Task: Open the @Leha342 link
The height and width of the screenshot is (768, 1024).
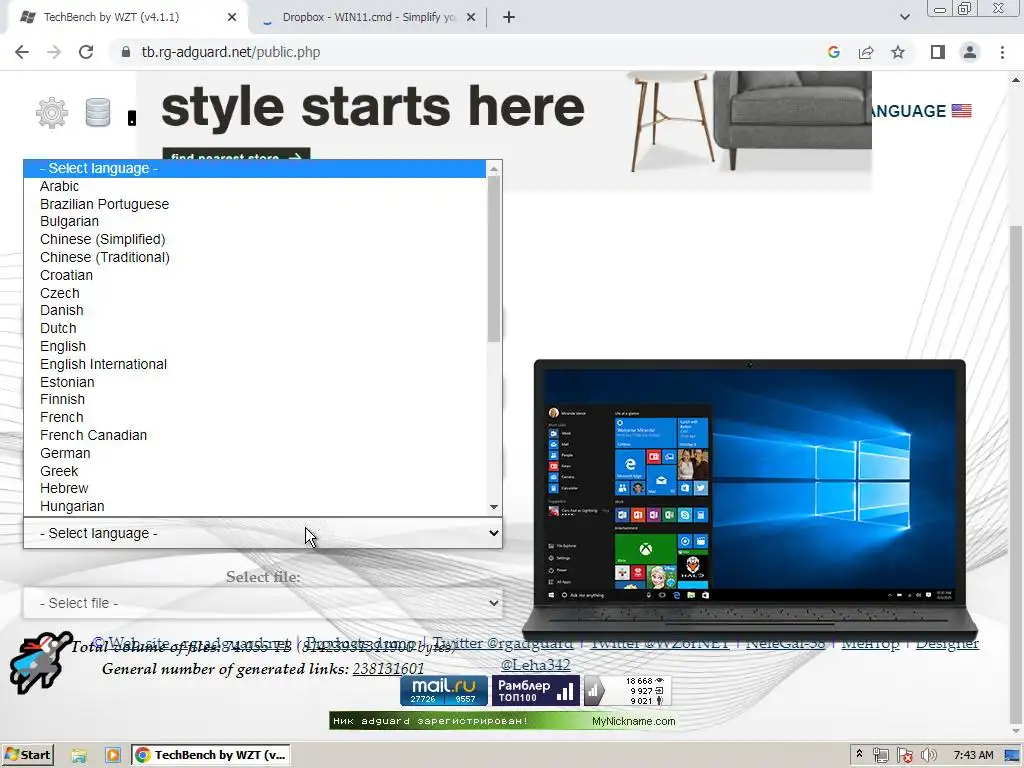Action: 536,665
